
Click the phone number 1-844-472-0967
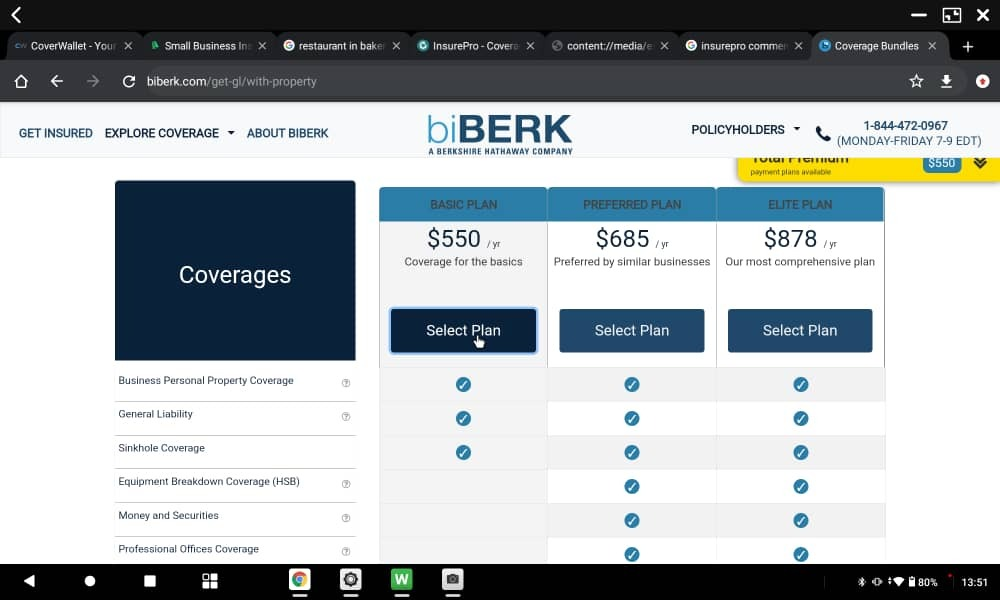[x=905, y=126]
